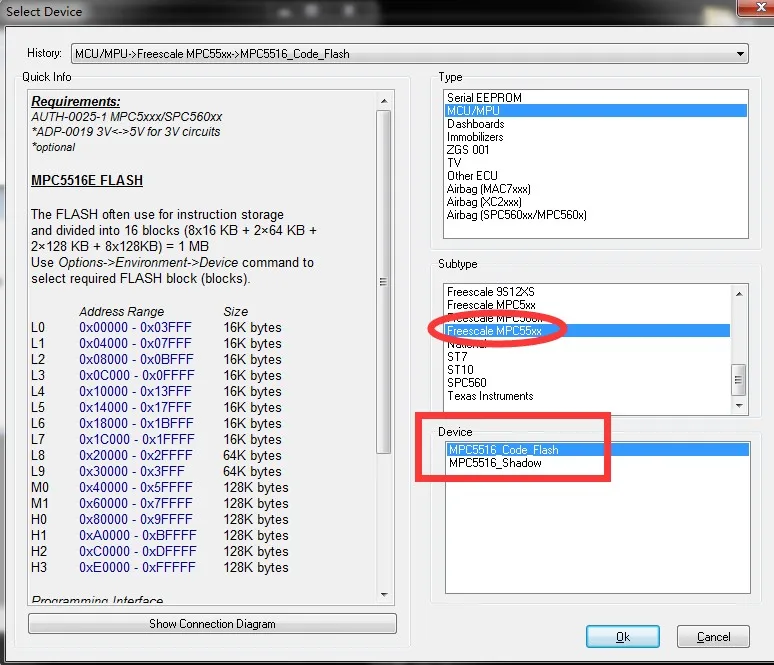Click H3 address range 0xE0000 - 0xFFFFF
774x665 pixels.
click(137, 567)
